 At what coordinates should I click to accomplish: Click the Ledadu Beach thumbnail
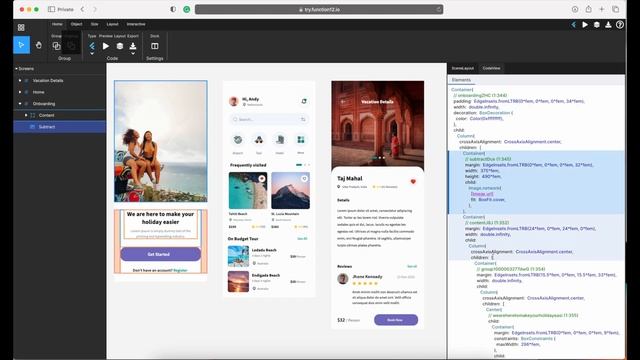click(x=238, y=256)
